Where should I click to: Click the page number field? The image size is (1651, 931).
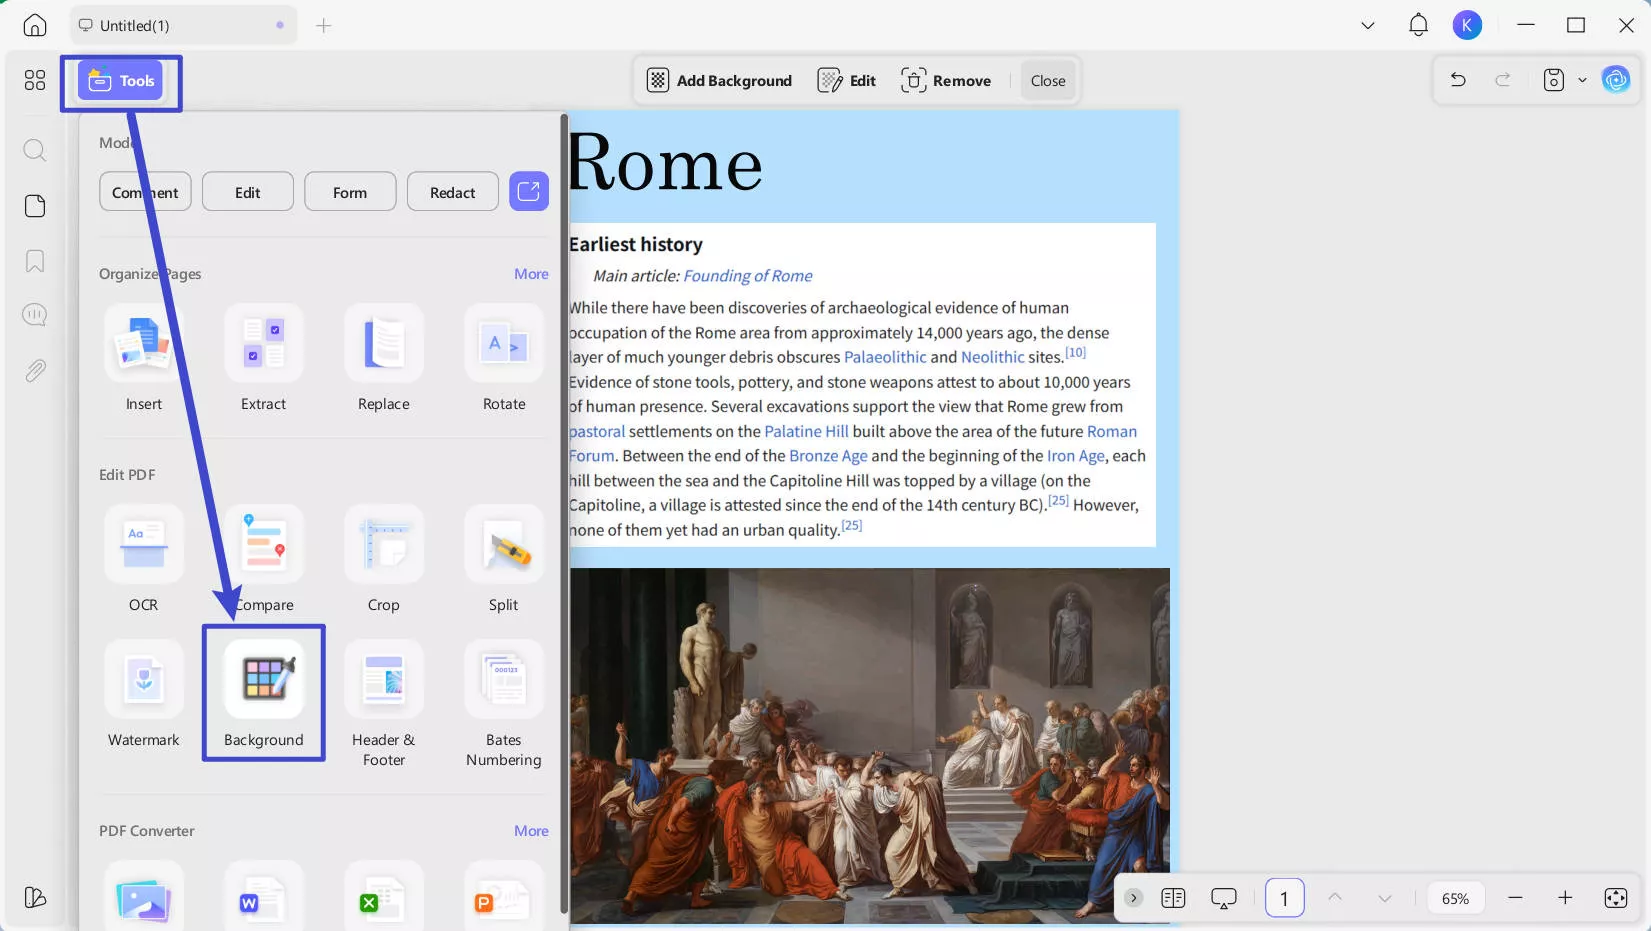pyautogui.click(x=1284, y=898)
